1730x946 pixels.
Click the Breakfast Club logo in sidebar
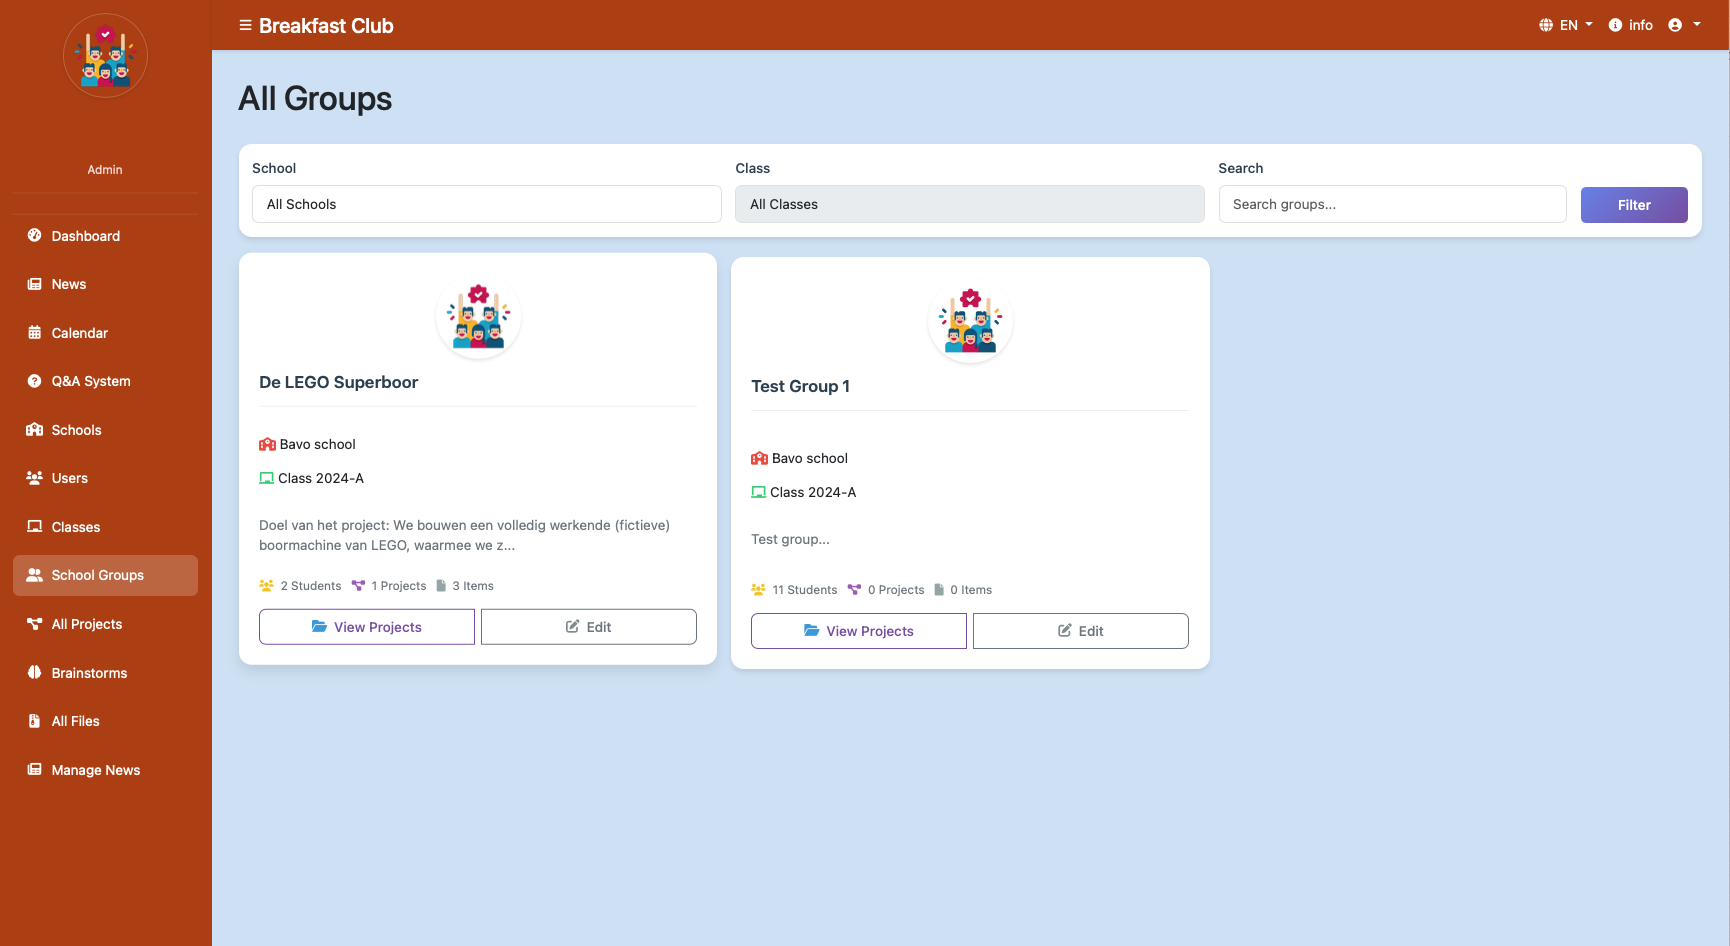(x=105, y=56)
